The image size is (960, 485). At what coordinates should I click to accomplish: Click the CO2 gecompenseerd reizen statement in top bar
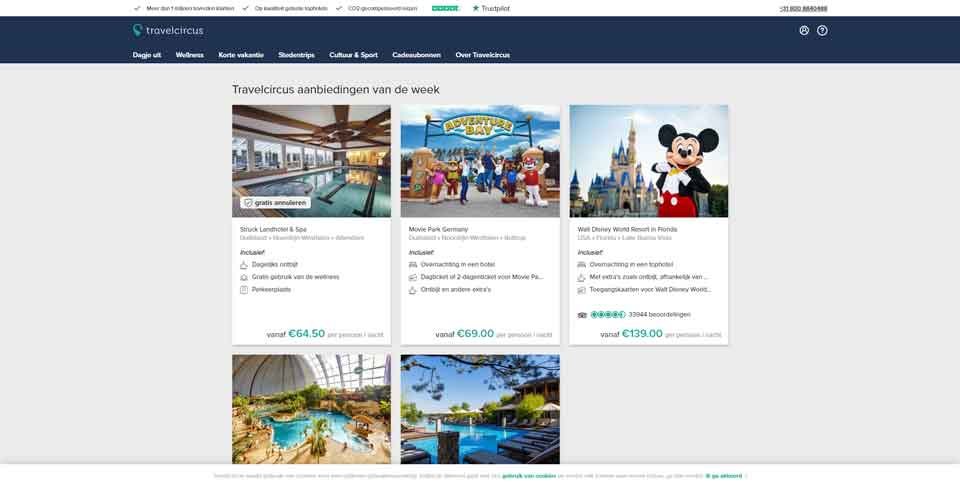(x=383, y=9)
